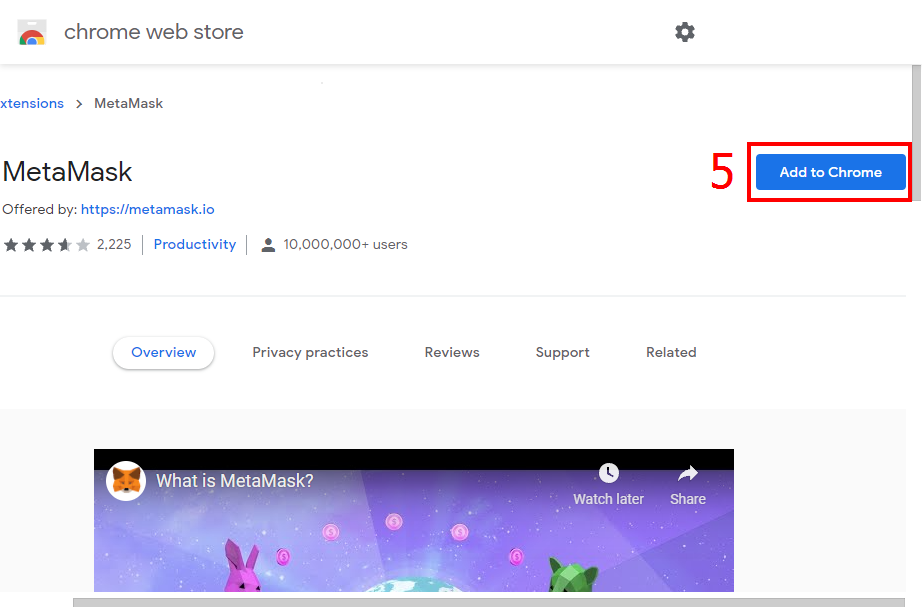Open the https://metamask.io link
The height and width of the screenshot is (608, 922).
[x=148, y=209]
